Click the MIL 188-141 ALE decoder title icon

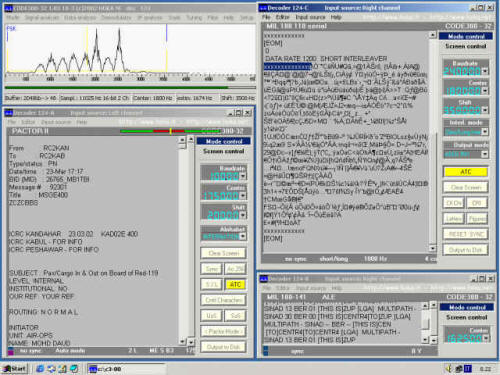pyautogui.click(x=264, y=279)
